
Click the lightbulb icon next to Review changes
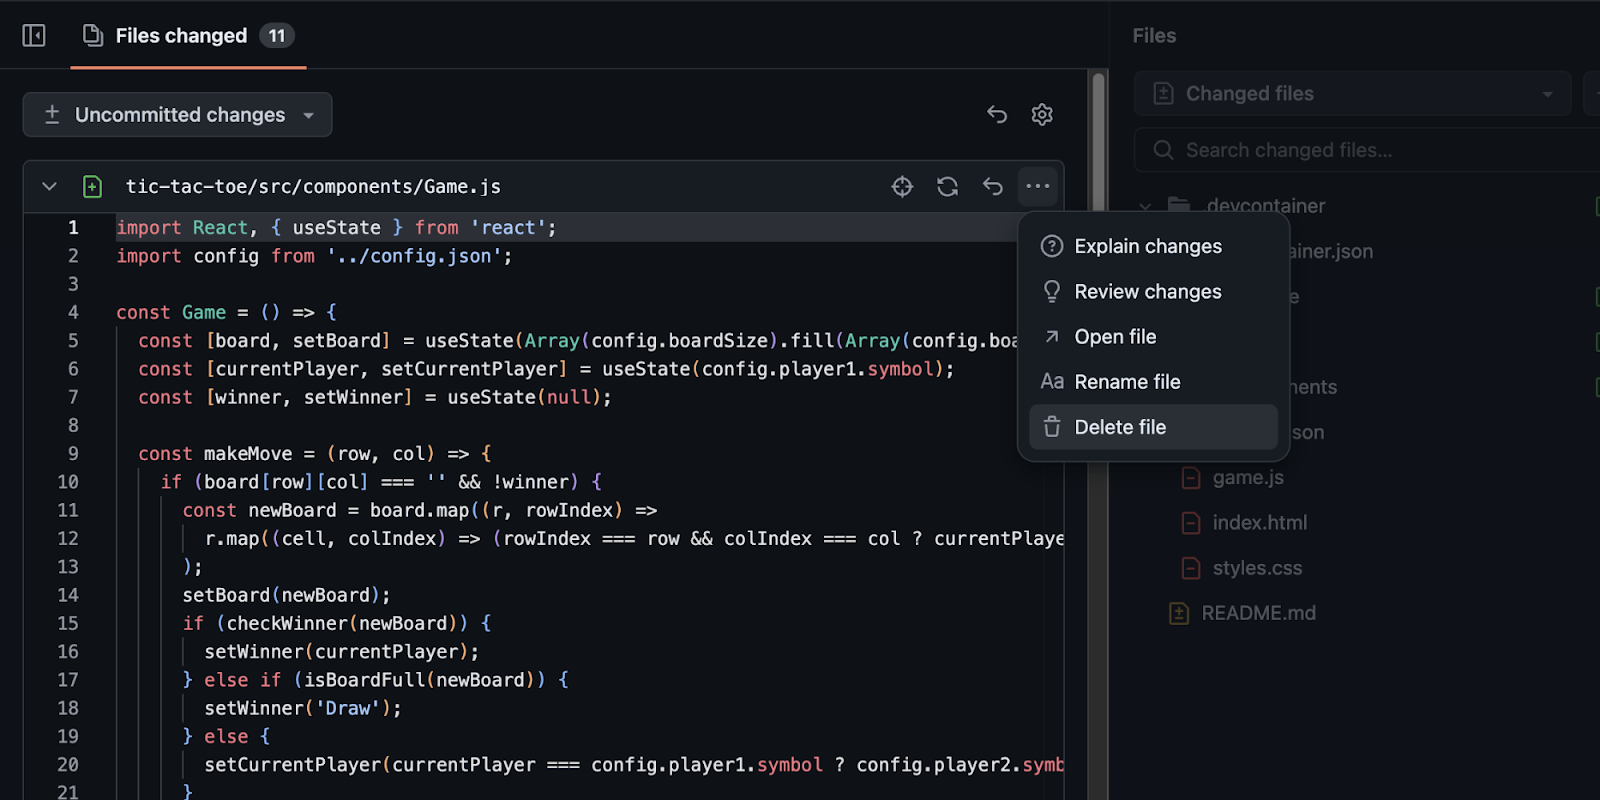coord(1052,291)
